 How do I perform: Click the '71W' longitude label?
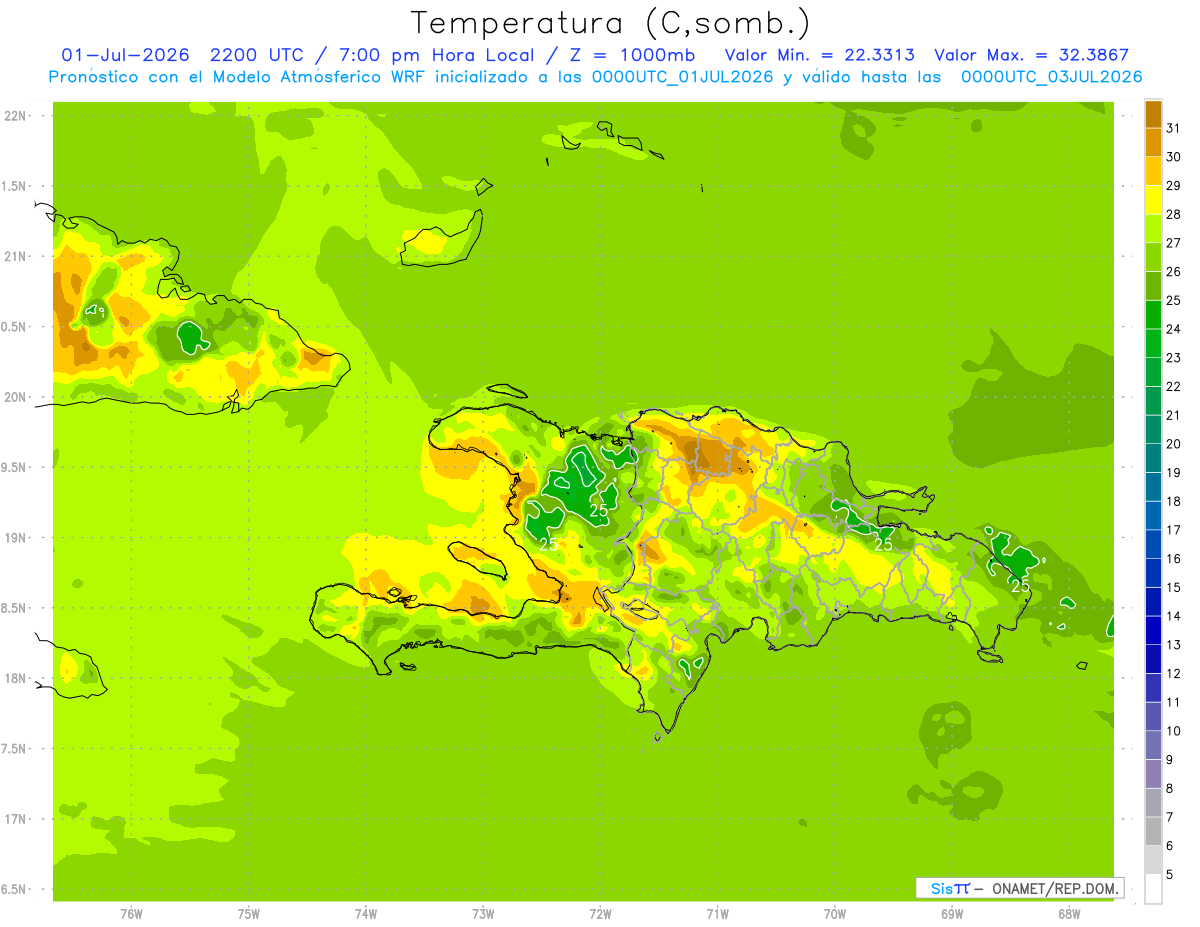tap(717, 914)
